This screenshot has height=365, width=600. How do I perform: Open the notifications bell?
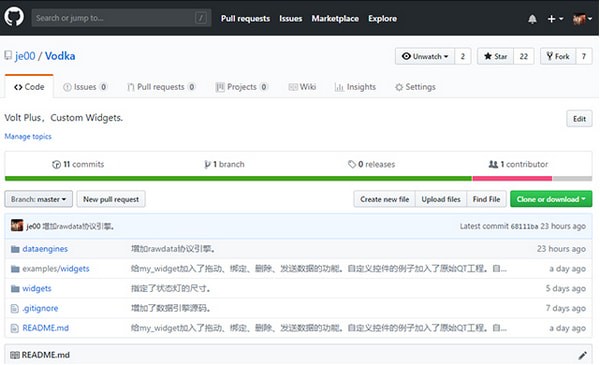click(x=532, y=19)
